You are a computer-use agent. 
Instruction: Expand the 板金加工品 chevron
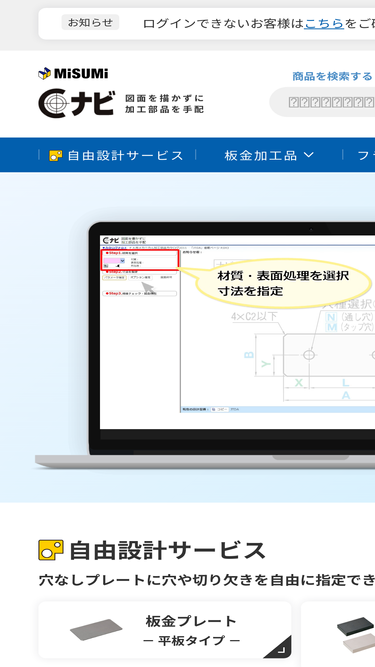[x=309, y=155]
